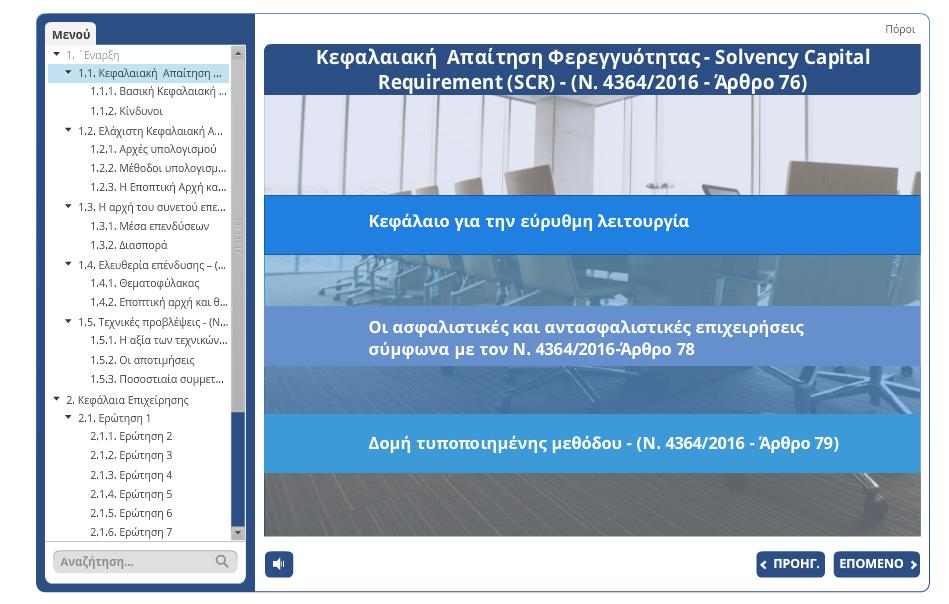Open 1.2.1. Αρχές υπολογισμού item
This screenshot has height=604, width=949.
(x=153, y=149)
